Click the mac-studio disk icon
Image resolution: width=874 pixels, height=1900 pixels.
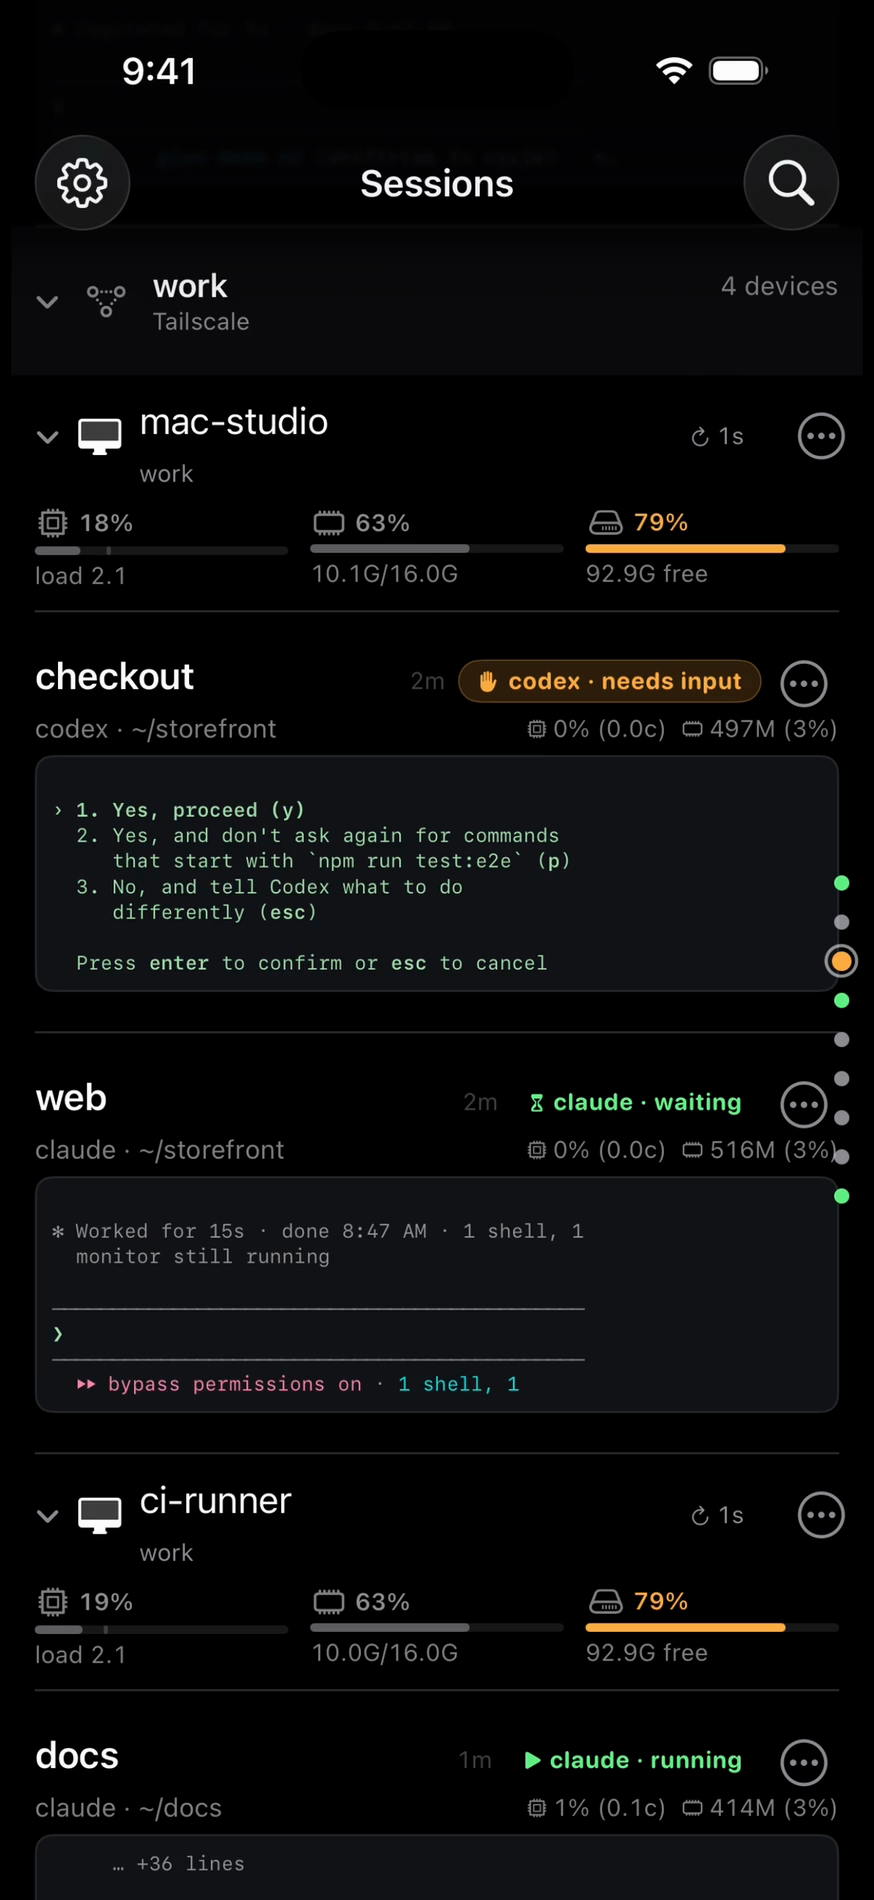click(x=605, y=522)
